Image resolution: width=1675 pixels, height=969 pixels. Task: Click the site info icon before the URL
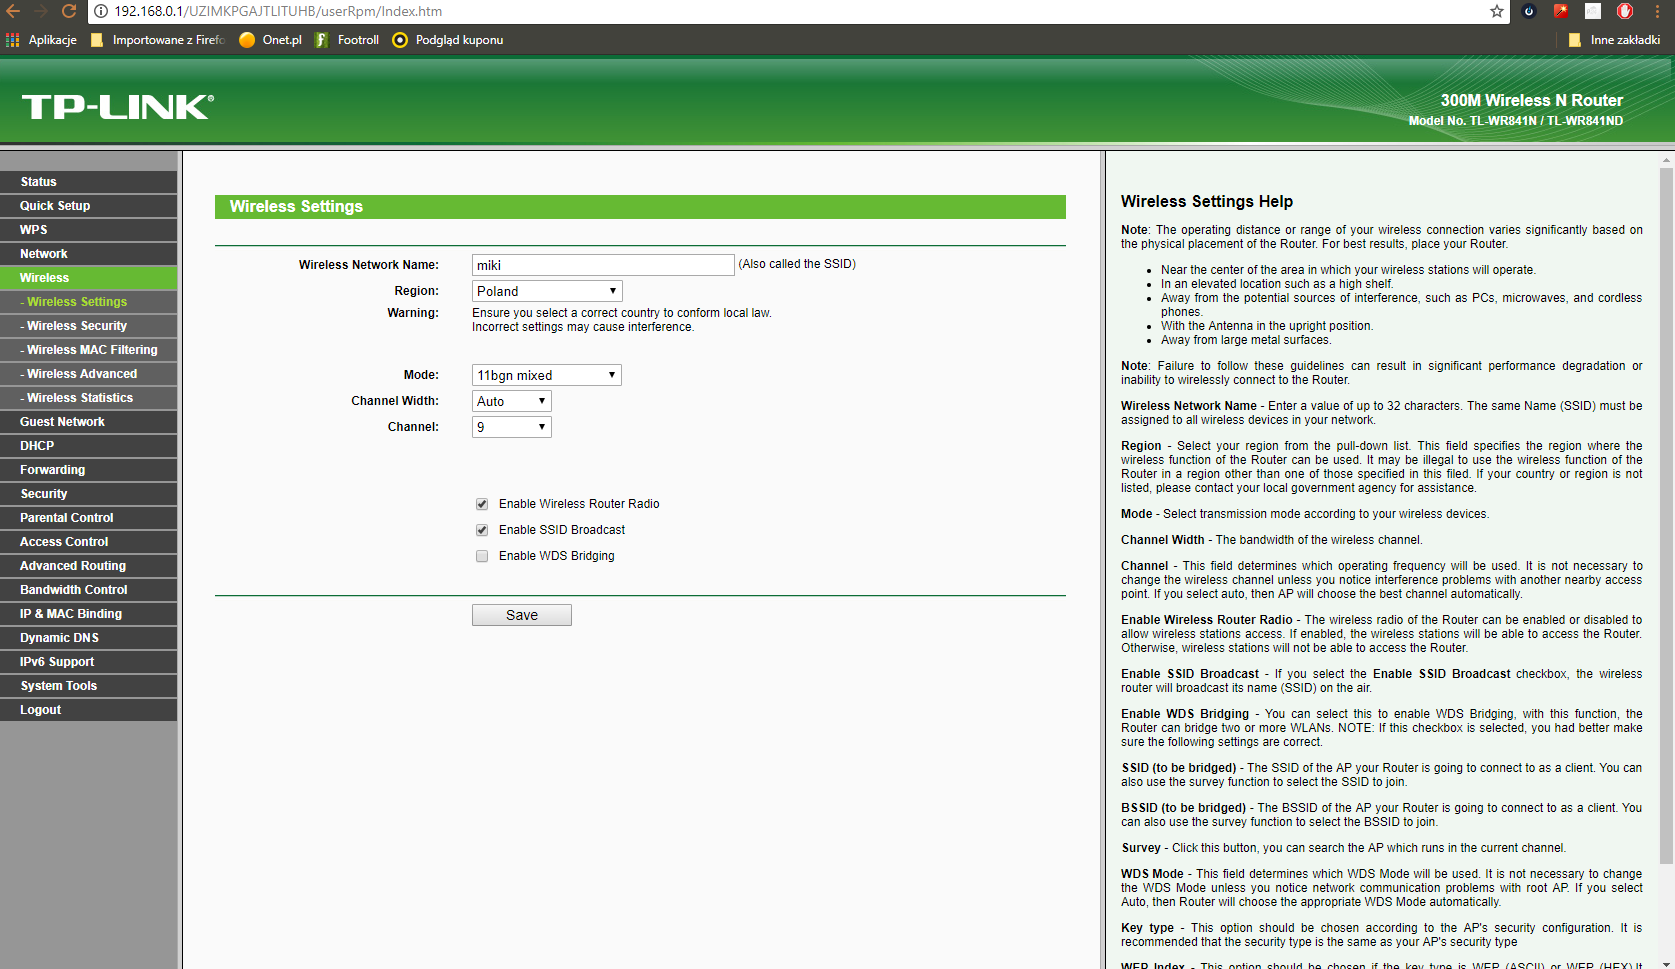point(101,11)
